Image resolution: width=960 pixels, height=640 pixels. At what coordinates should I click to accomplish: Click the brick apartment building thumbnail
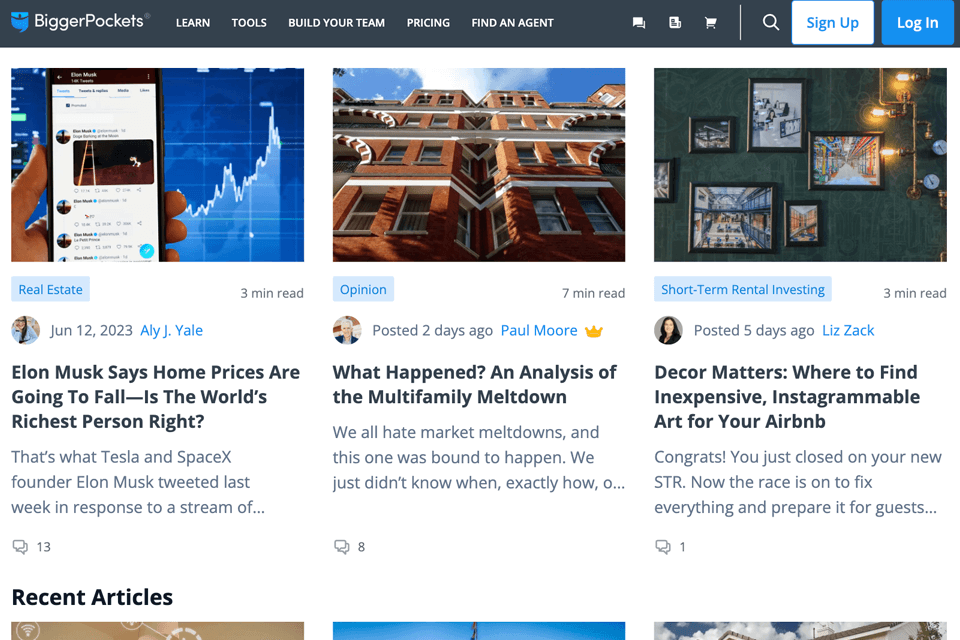pos(479,165)
